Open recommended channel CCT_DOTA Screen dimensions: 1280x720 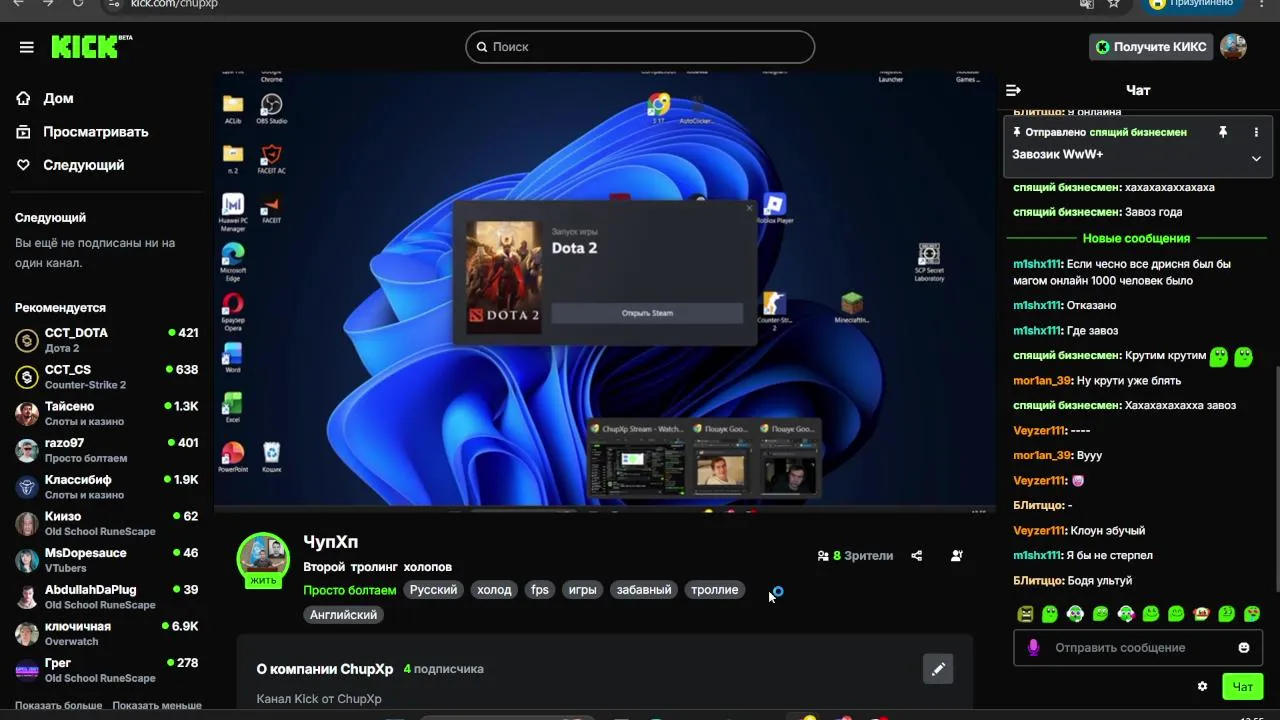pyautogui.click(x=107, y=340)
